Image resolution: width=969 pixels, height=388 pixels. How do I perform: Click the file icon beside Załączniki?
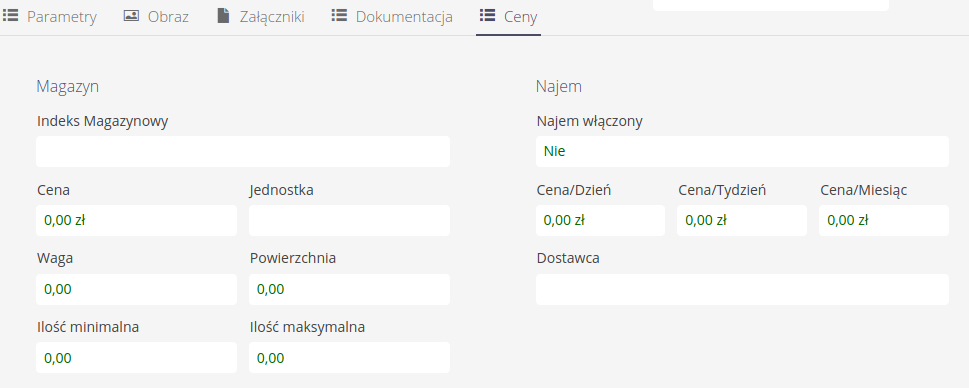pos(223,15)
